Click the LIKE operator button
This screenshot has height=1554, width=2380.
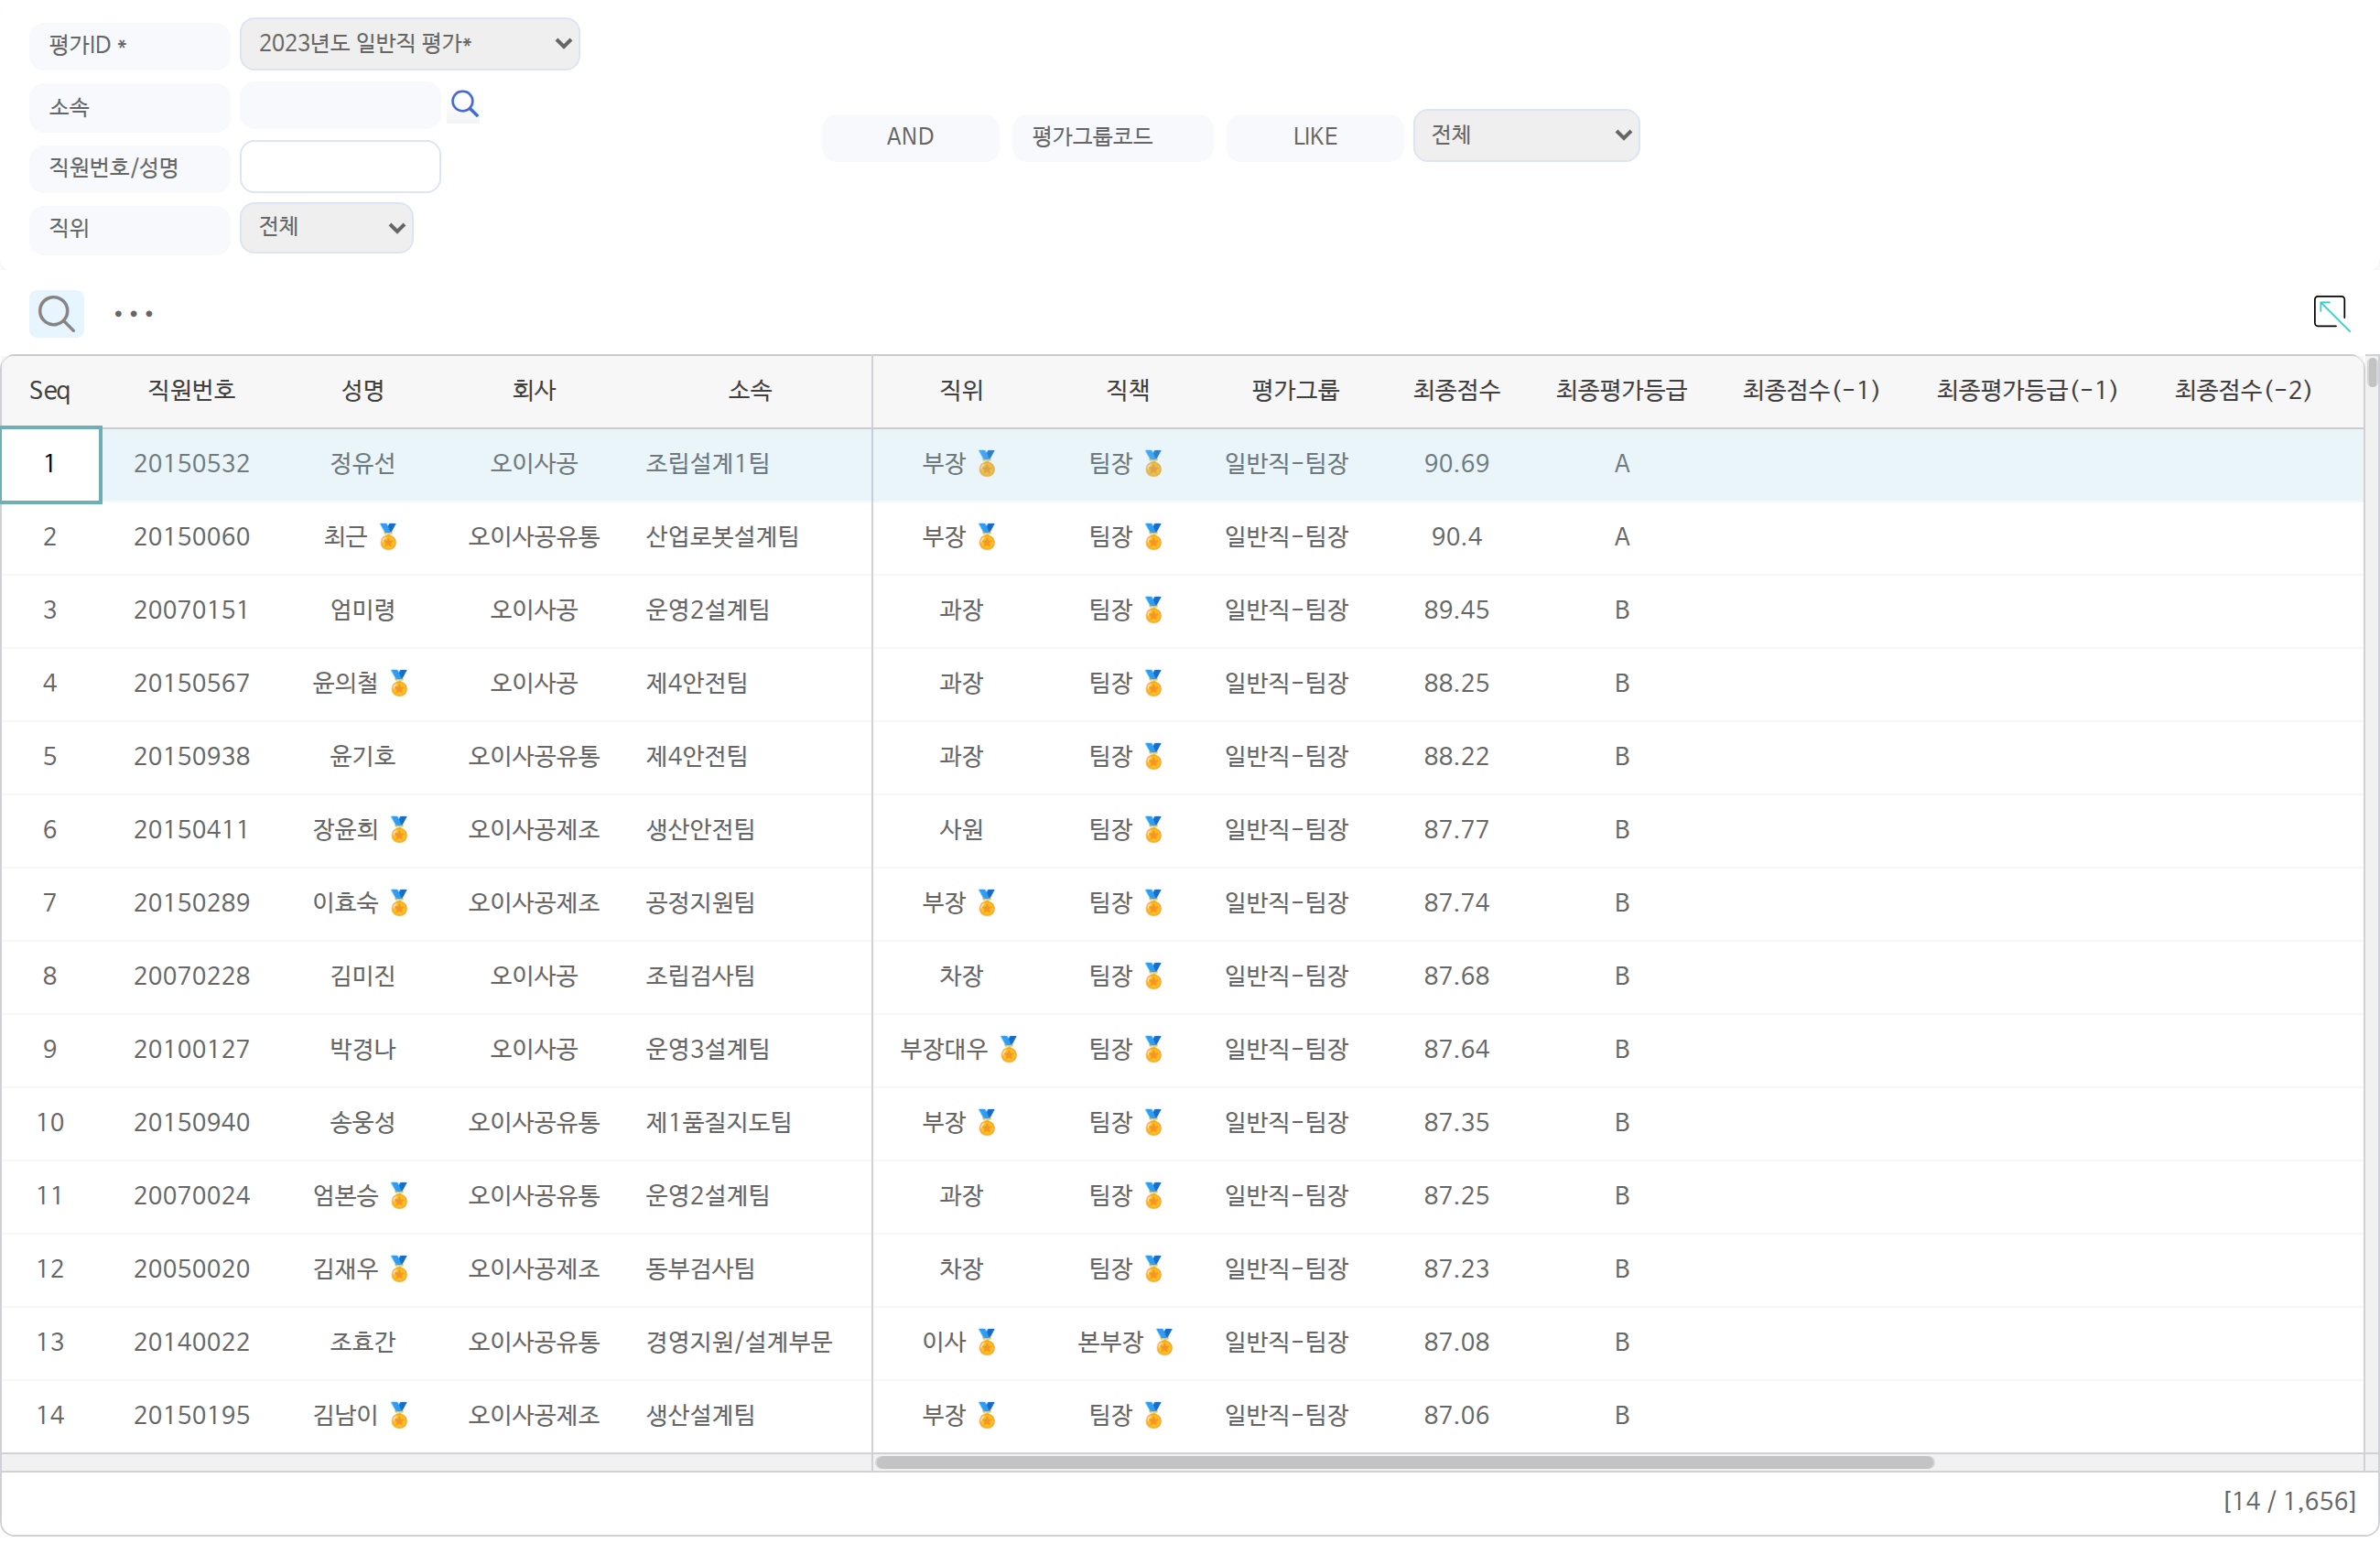point(1314,137)
